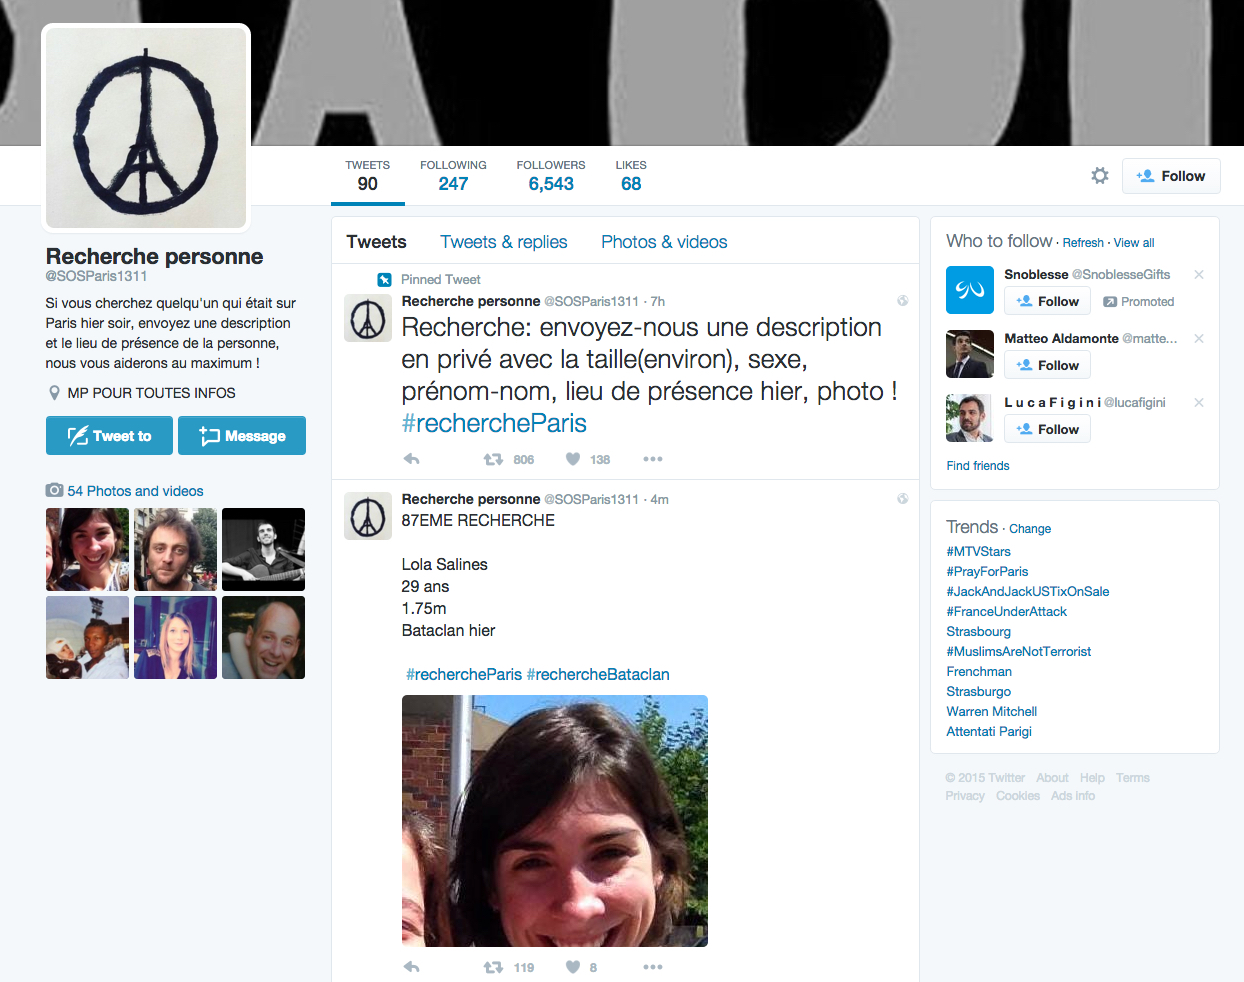Click the globe icon on the 87EME RECHERCHE tweet

coord(902,499)
